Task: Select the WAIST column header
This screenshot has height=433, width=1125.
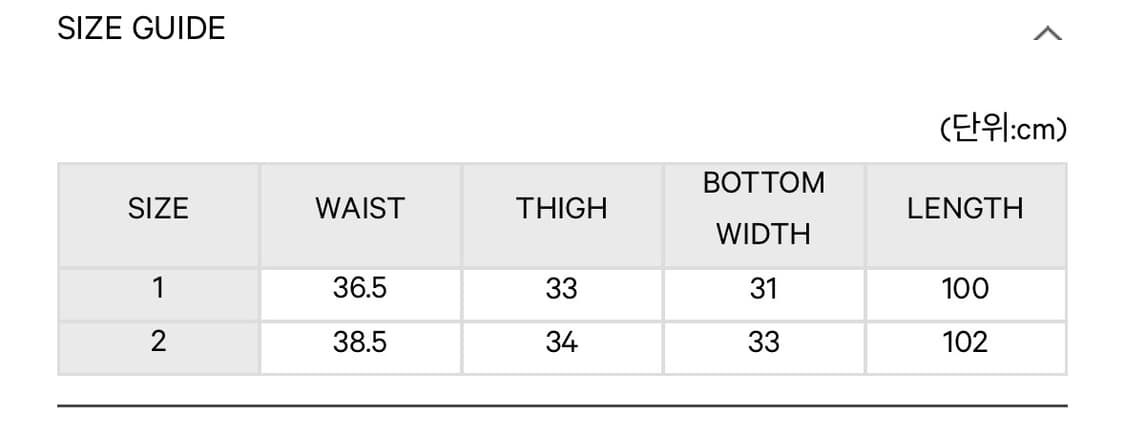Action: pos(360,209)
